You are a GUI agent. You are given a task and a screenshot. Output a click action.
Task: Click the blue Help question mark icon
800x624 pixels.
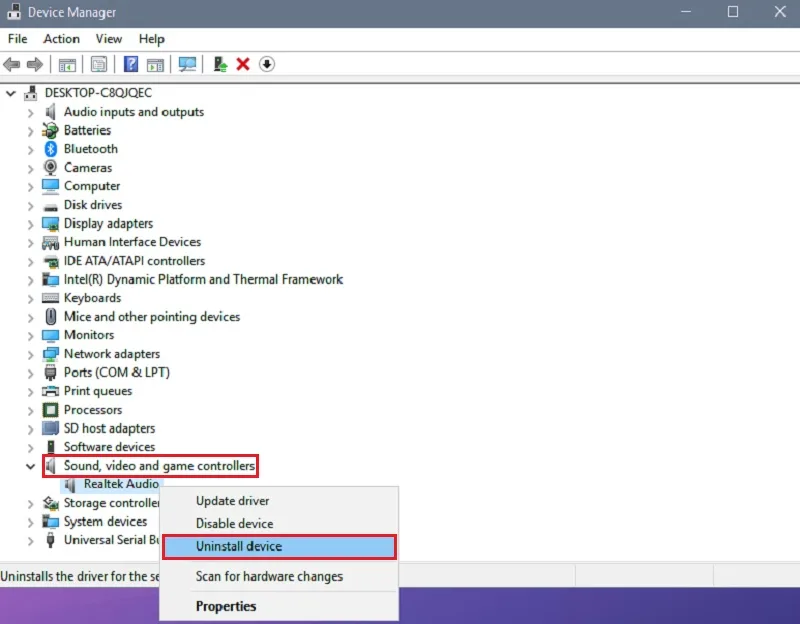[x=131, y=65]
